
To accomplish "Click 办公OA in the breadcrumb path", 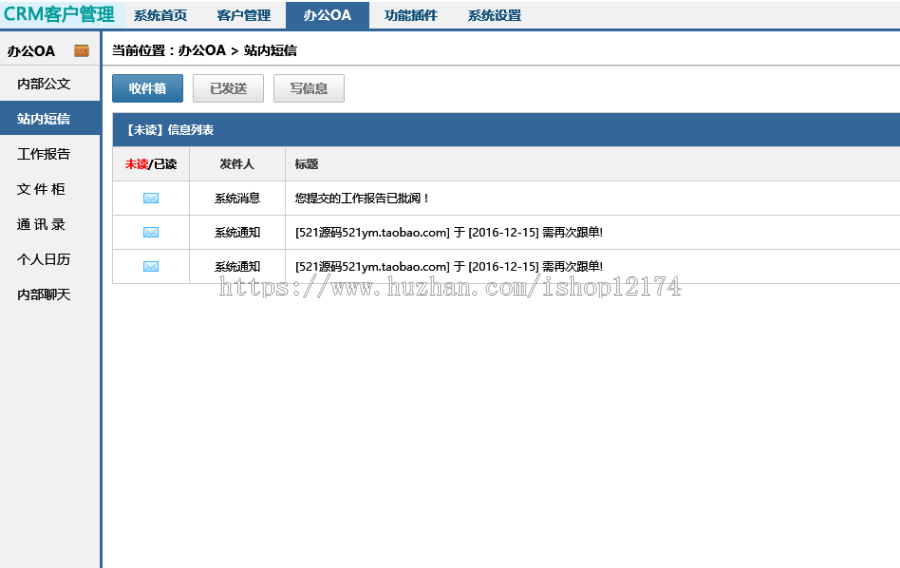I will click(202, 50).
